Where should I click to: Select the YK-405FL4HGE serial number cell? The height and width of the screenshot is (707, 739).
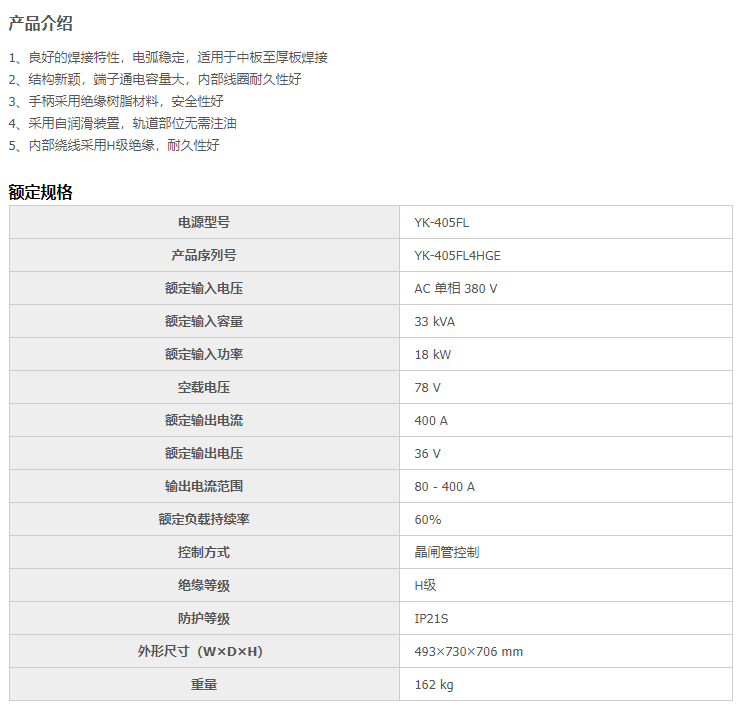click(457, 255)
